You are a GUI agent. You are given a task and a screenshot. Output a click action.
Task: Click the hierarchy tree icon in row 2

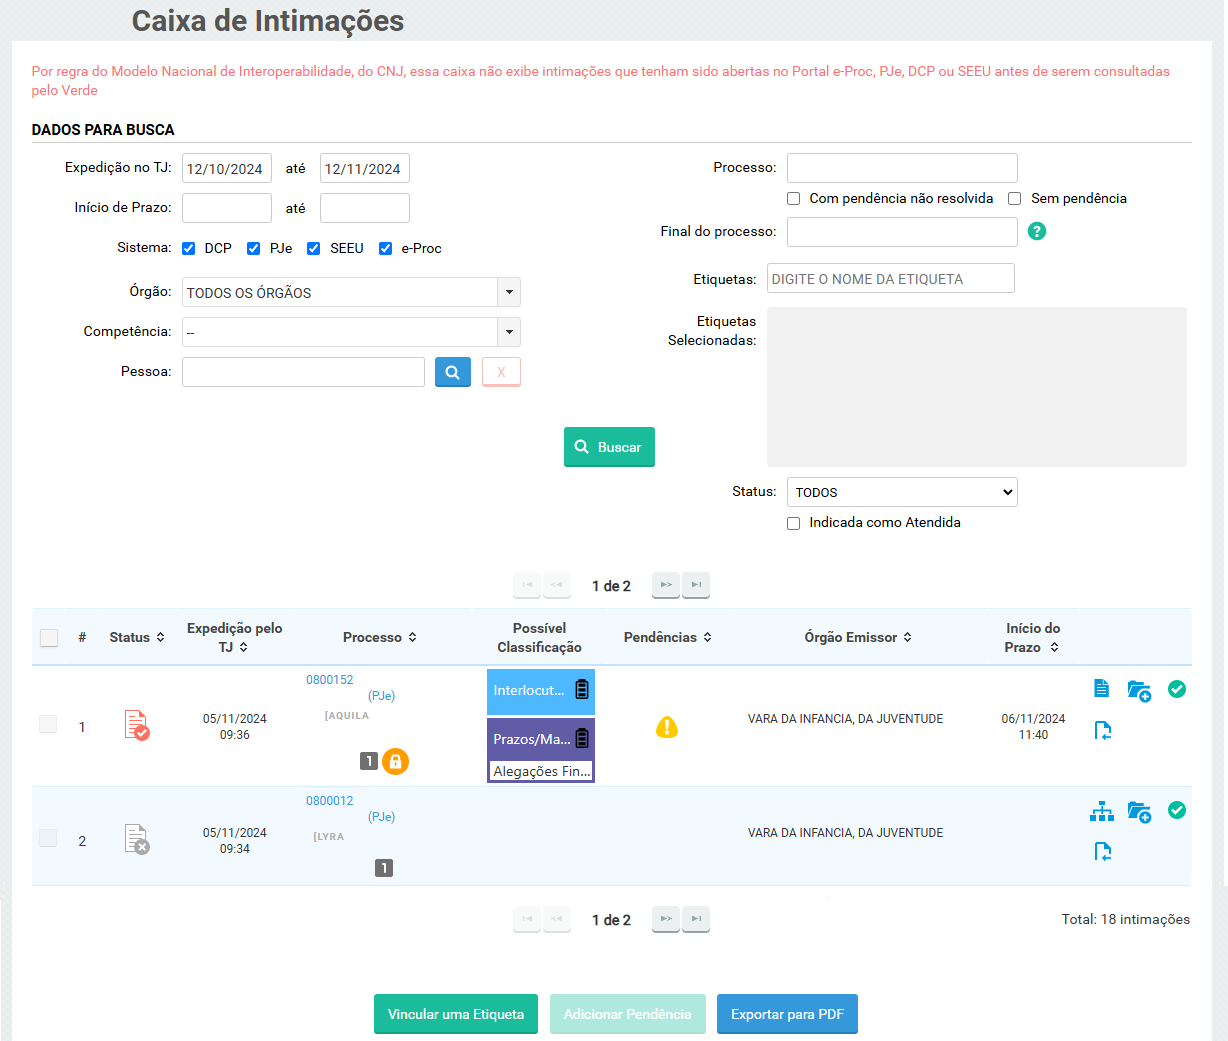tap(1101, 811)
